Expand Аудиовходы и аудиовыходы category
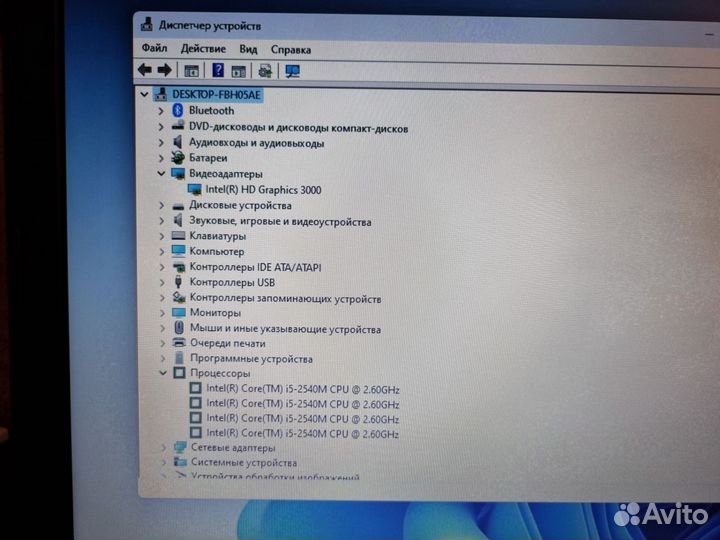 point(161,143)
